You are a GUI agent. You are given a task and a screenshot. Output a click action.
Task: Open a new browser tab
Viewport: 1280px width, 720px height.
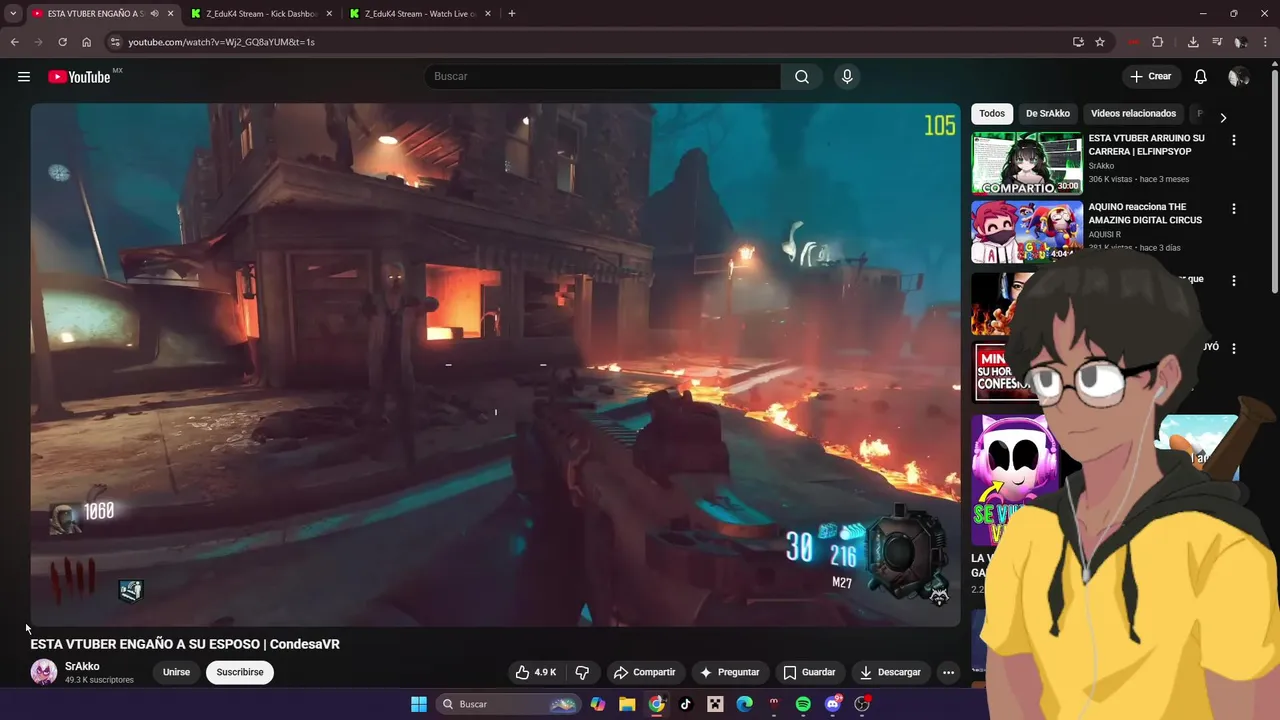click(512, 14)
